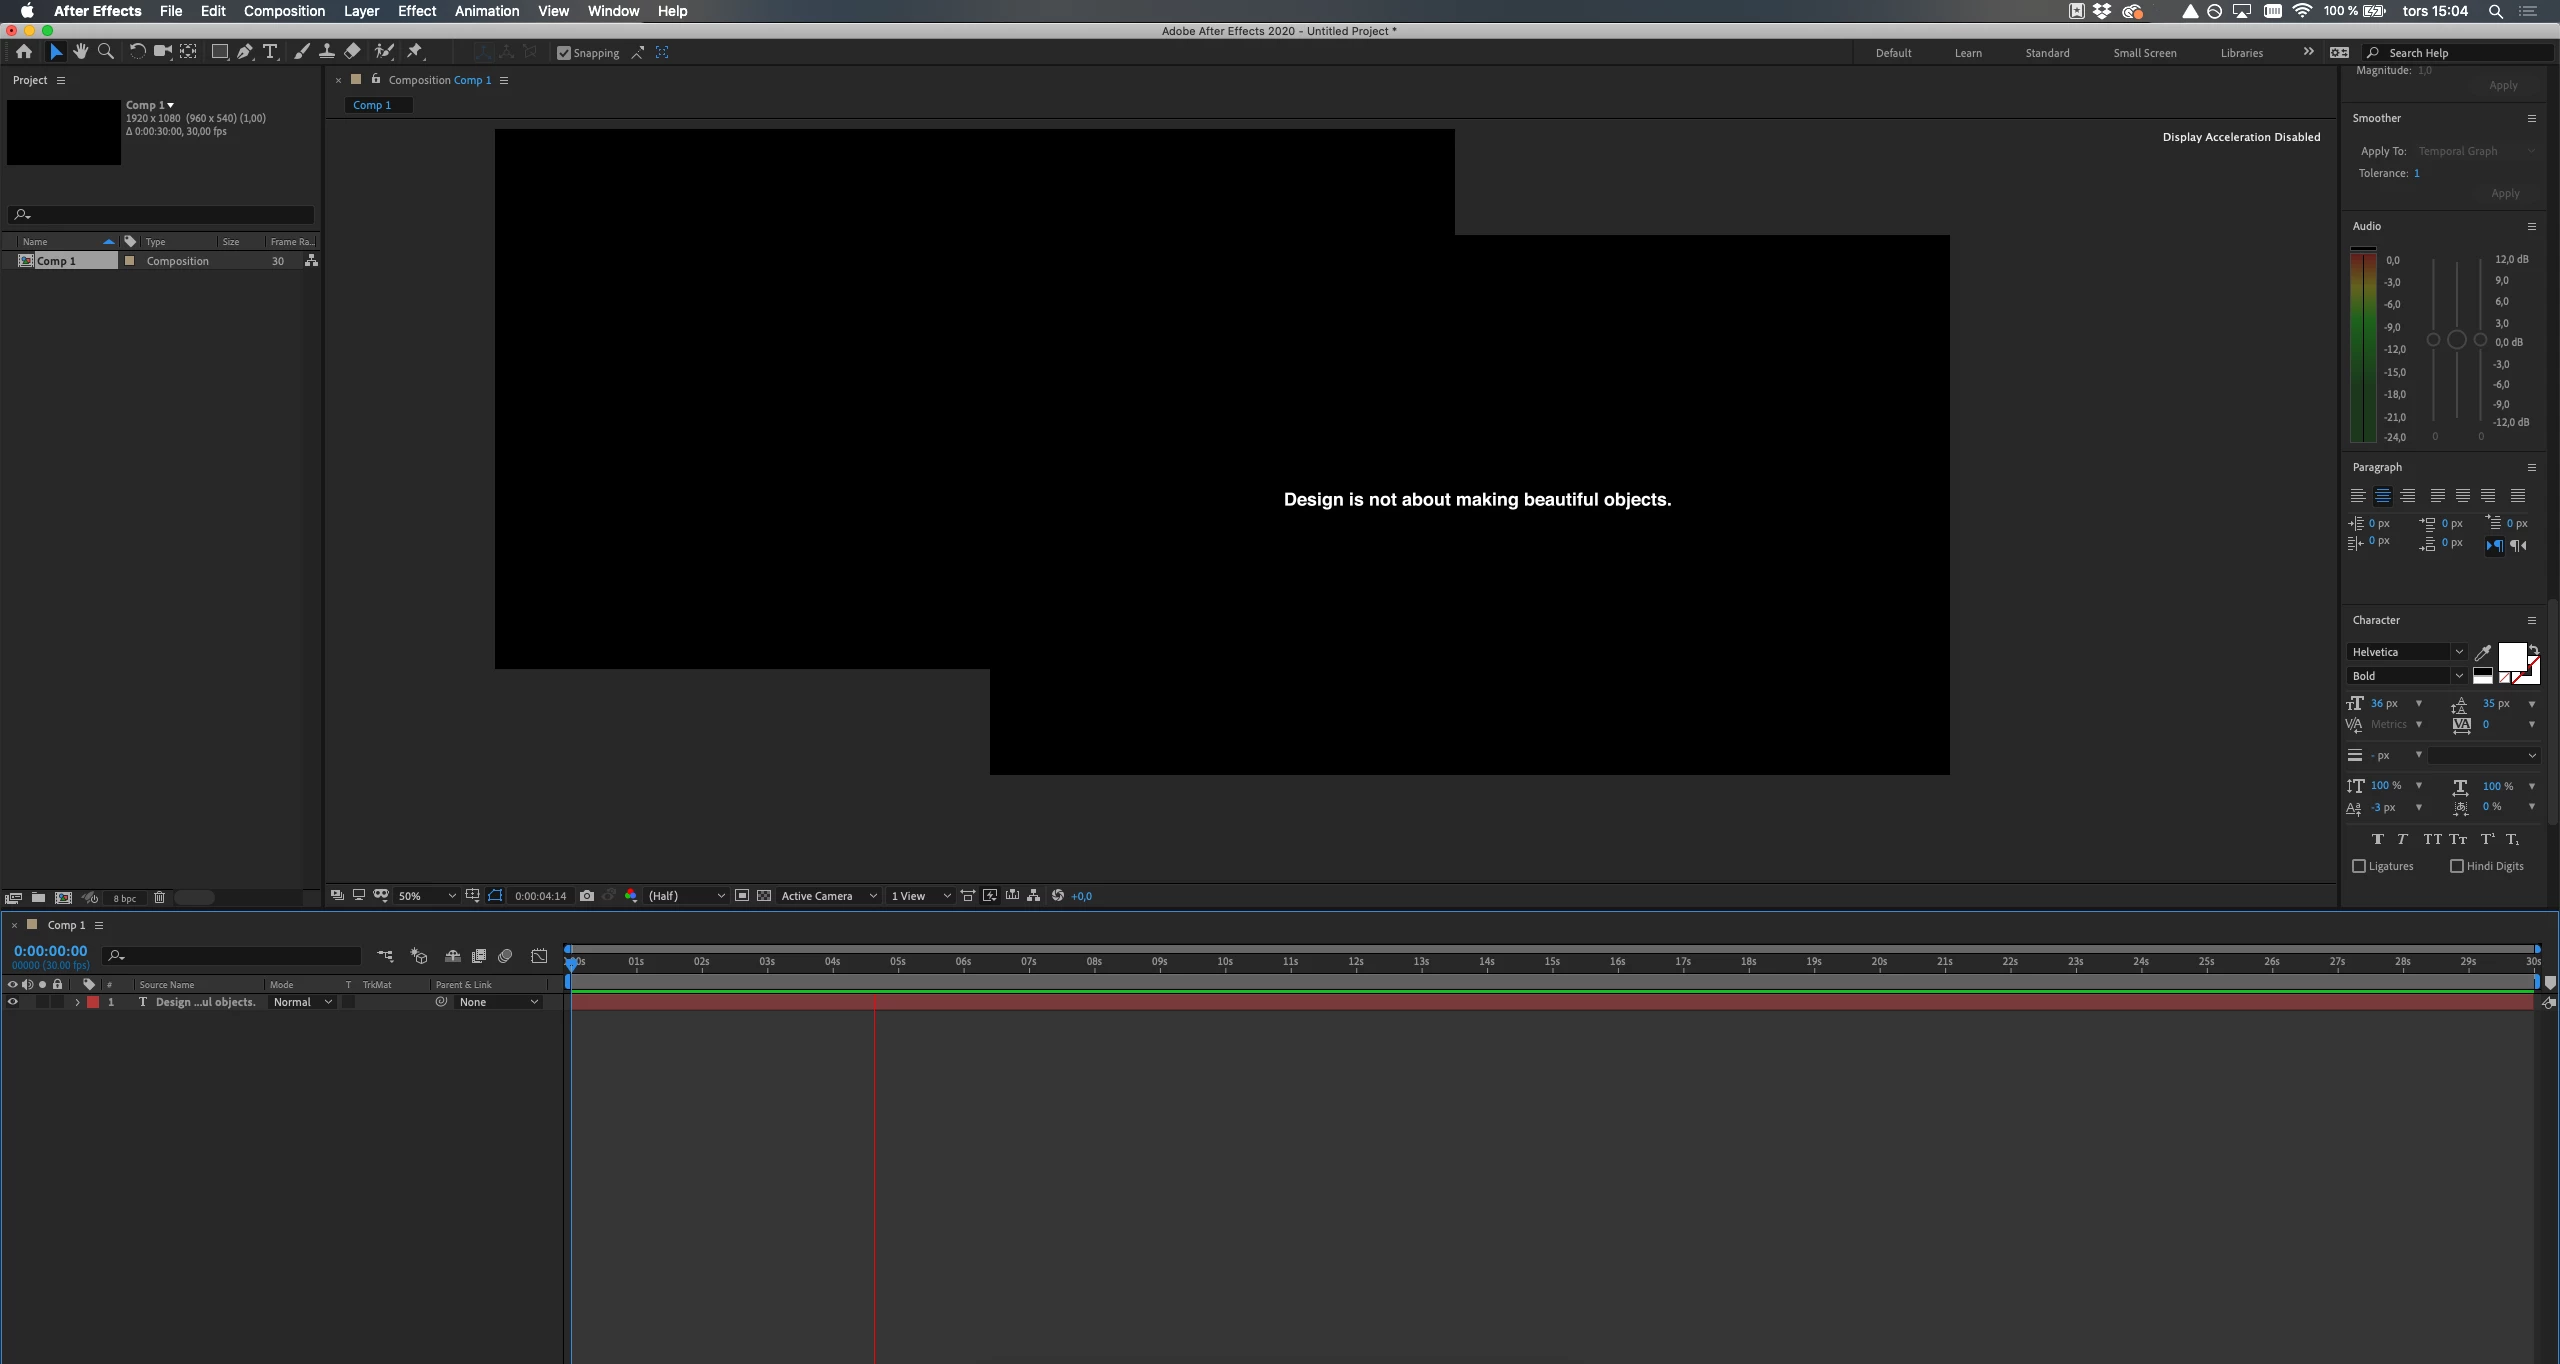Viewport: 2560px width, 1364px height.
Task: Click the Libraries workspace button
Action: click(x=2241, y=53)
